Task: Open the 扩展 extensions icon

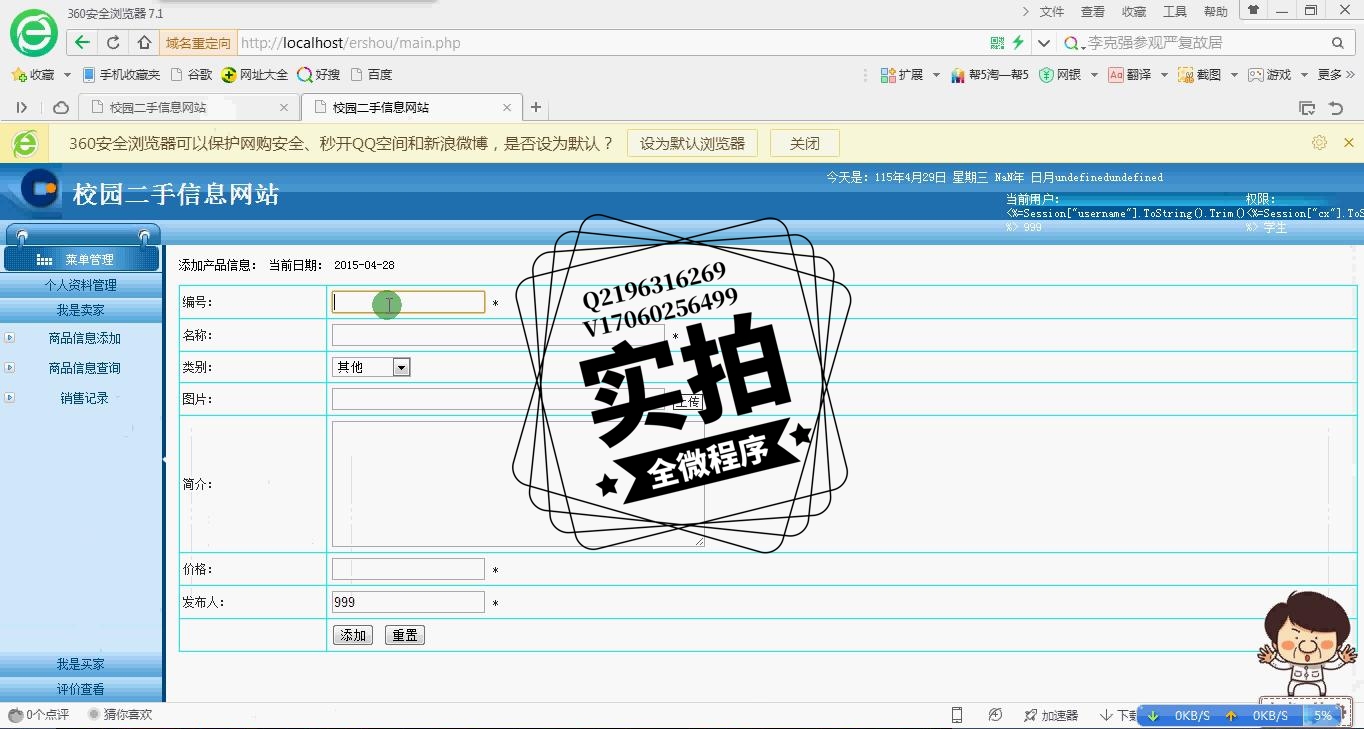Action: pos(902,75)
